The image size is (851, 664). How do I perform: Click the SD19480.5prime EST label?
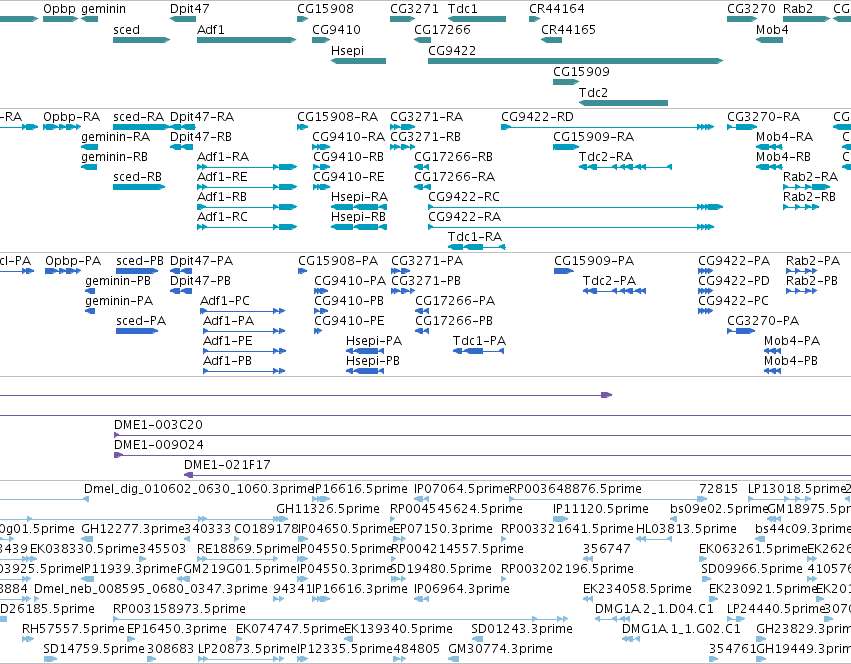(441, 569)
